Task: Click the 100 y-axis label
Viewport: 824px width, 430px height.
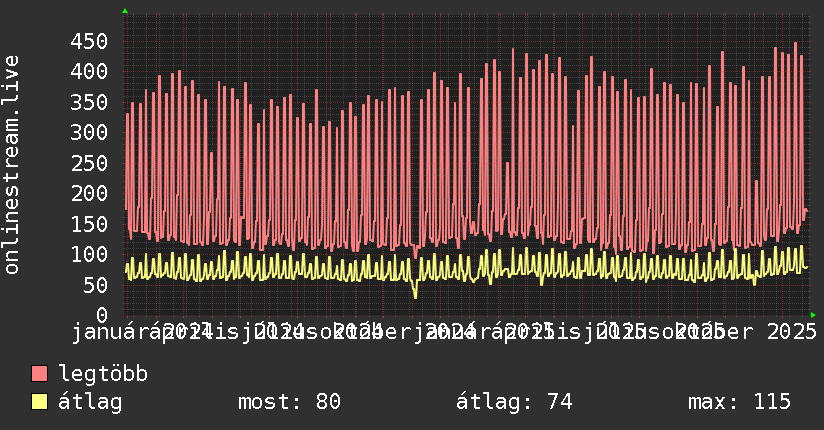Action: [89, 254]
